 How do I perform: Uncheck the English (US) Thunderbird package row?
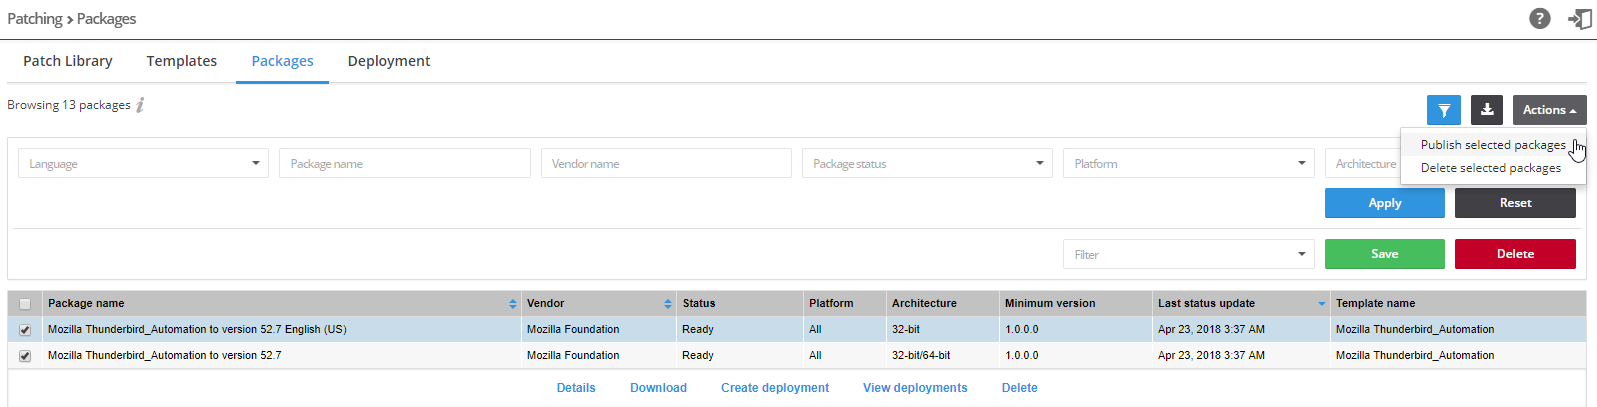25,330
